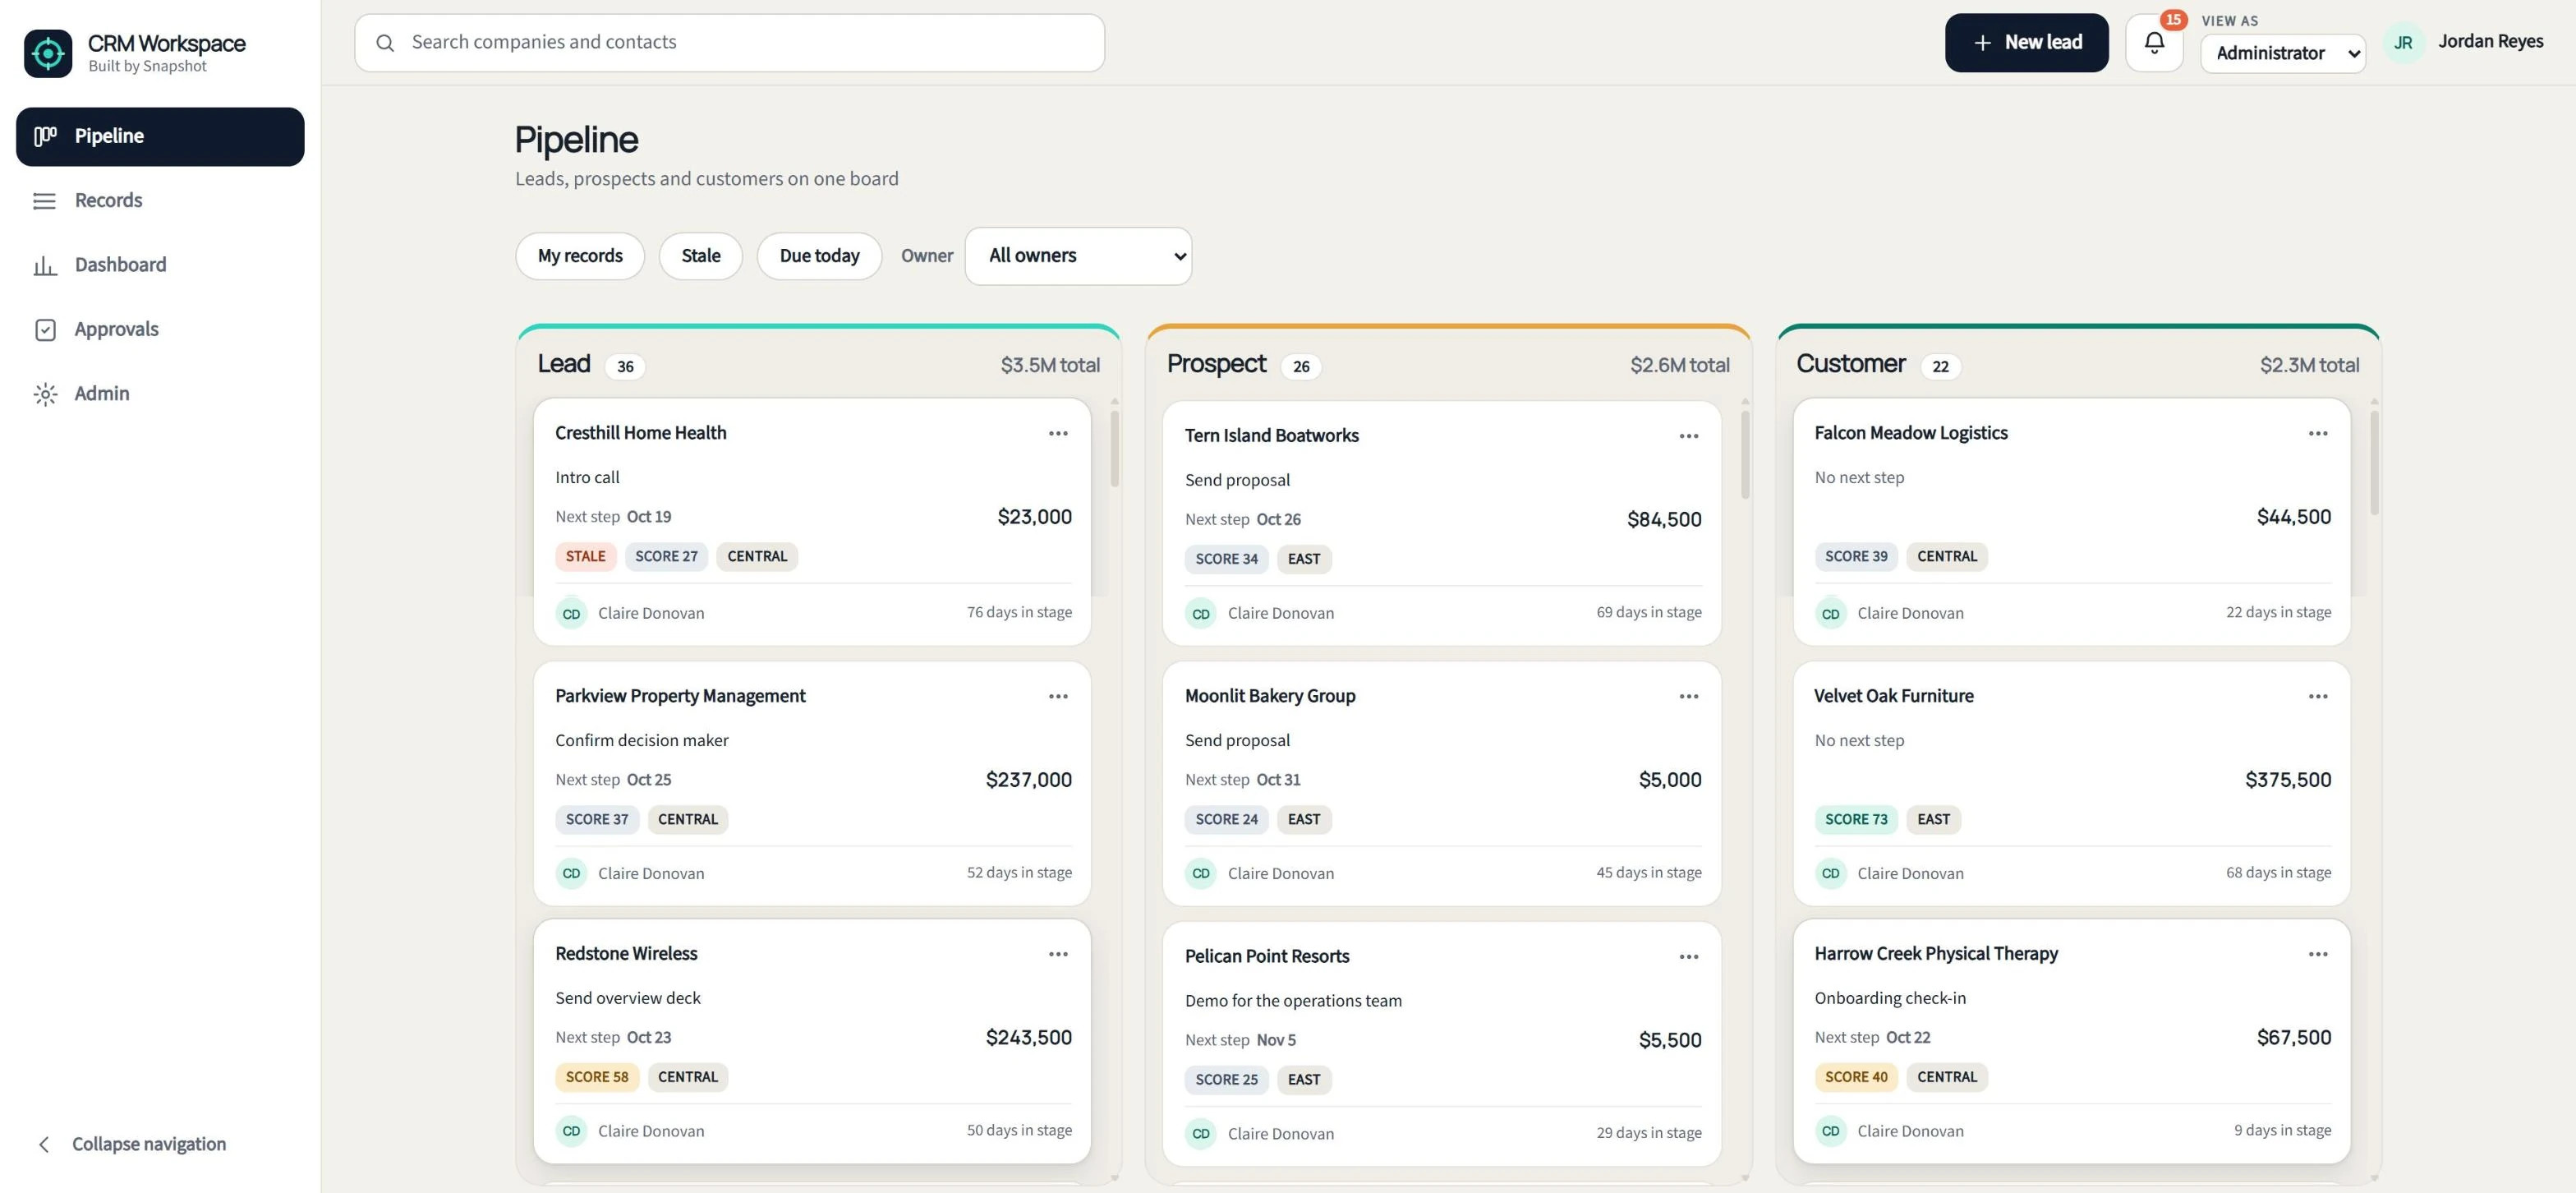Viewport: 2576px width, 1193px height.
Task: Open Records in the sidebar
Action: coord(160,200)
